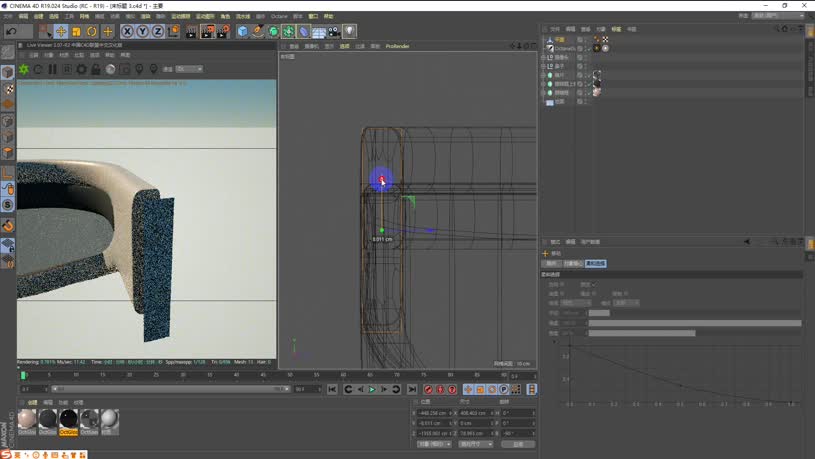Image resolution: width=815 pixels, height=459 pixels.
Task: Expand the first green subdivision object
Action: [544, 75]
